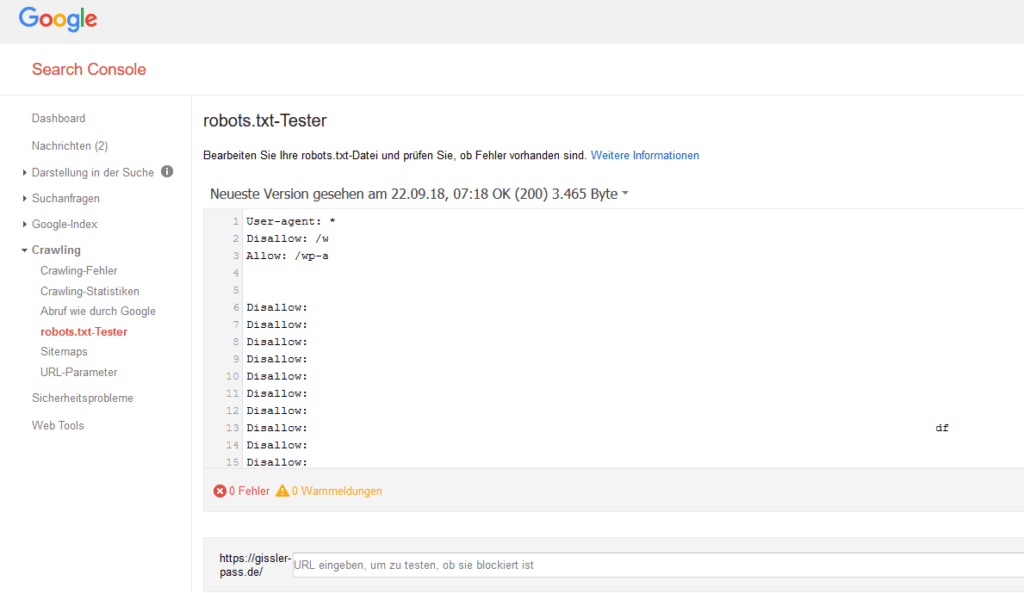Open Sicherheitsprobleme
The width and height of the screenshot is (1024, 593).
pos(82,398)
